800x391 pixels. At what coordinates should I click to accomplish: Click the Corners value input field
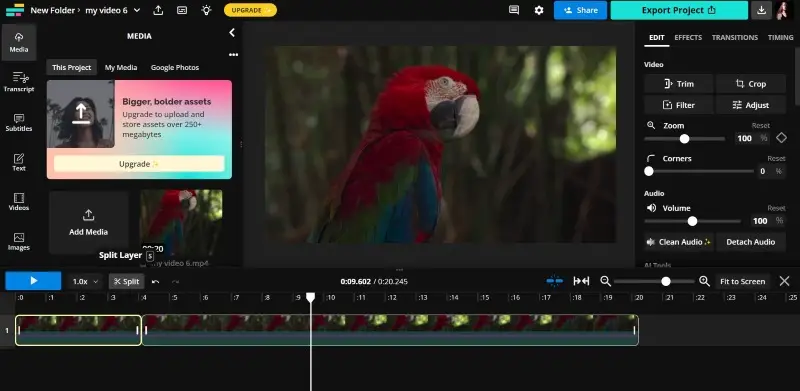pos(762,172)
